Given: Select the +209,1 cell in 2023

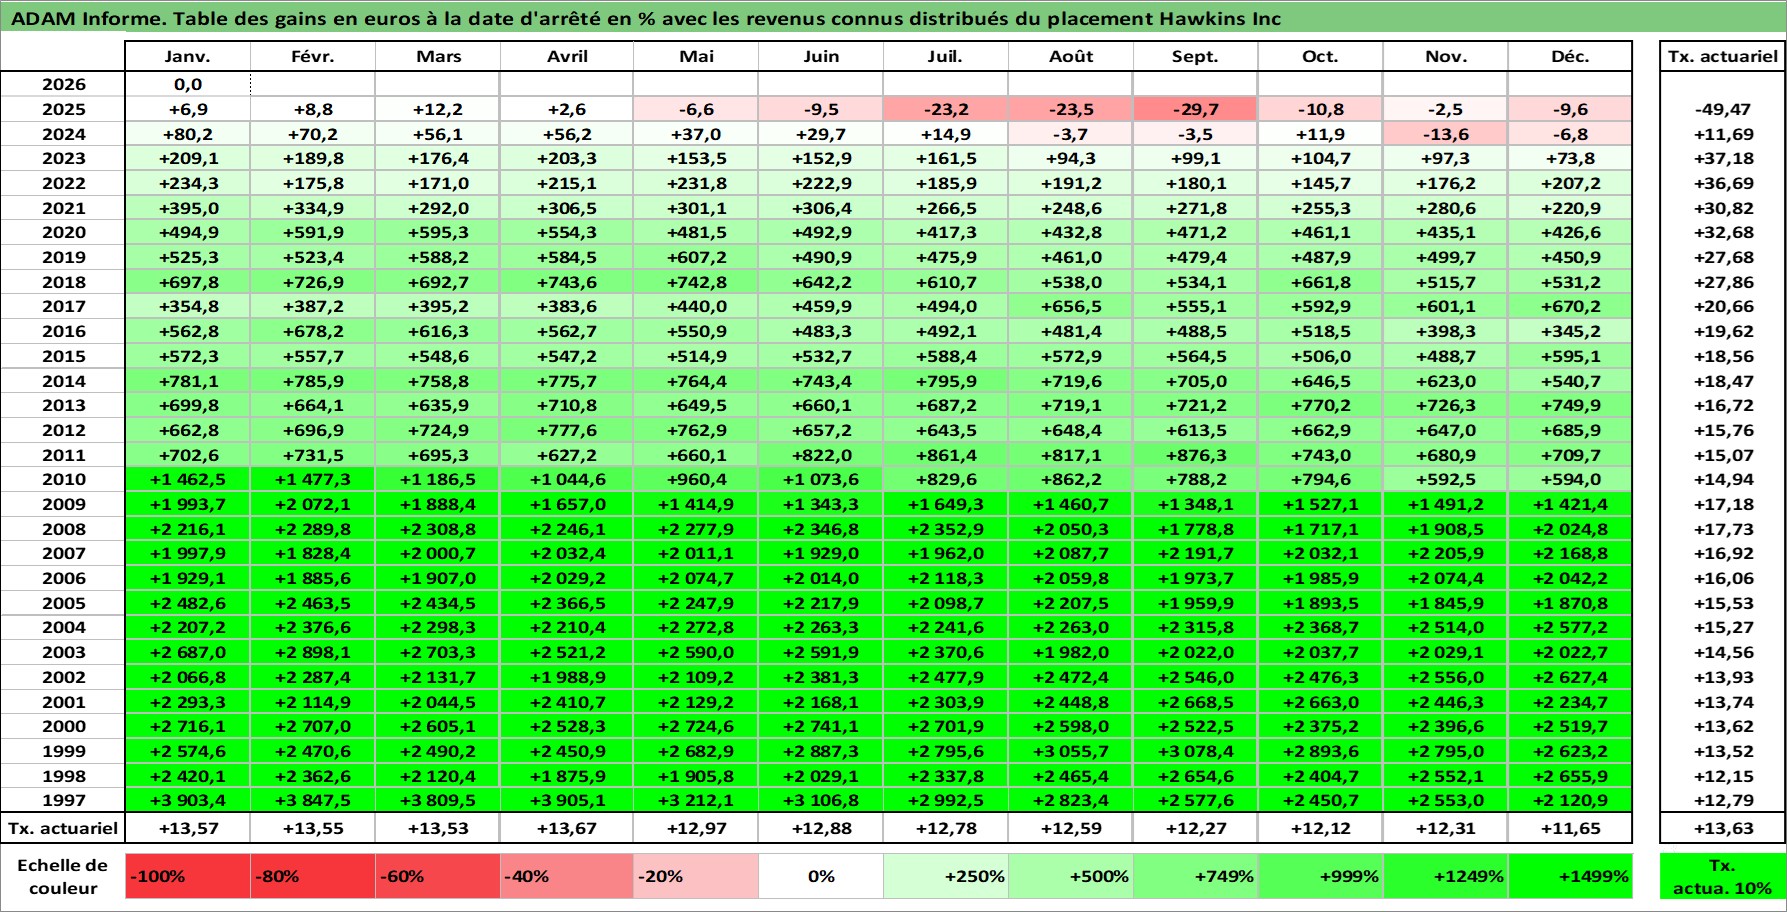Looking at the screenshot, I should (x=188, y=158).
